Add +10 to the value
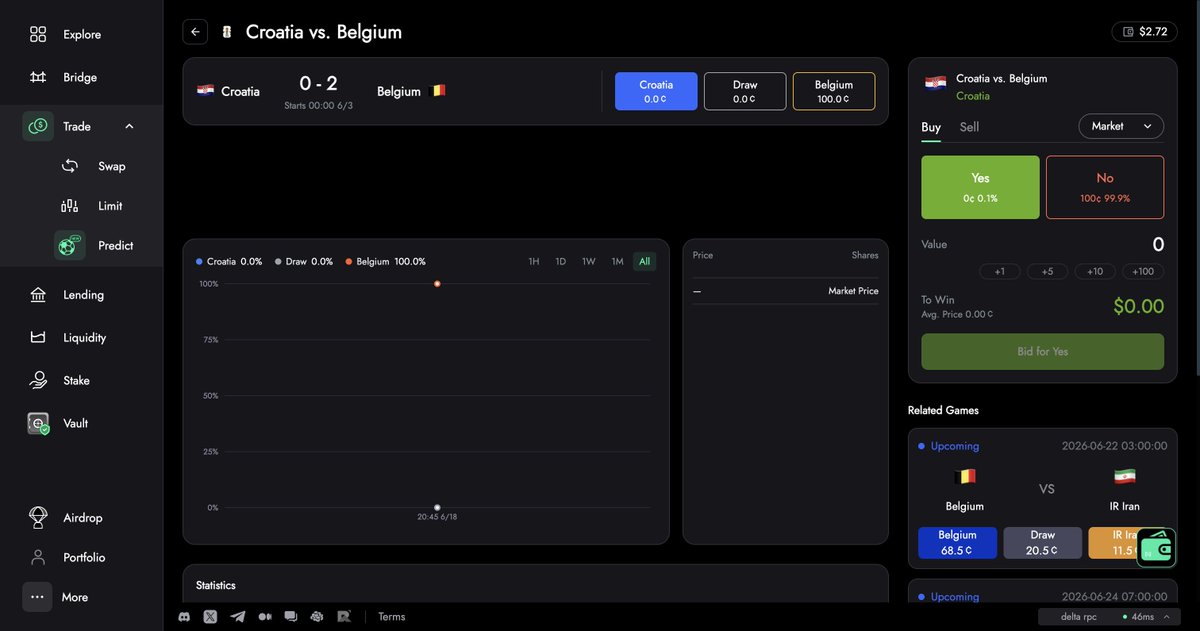Image resolution: width=1200 pixels, height=631 pixels. (1095, 271)
